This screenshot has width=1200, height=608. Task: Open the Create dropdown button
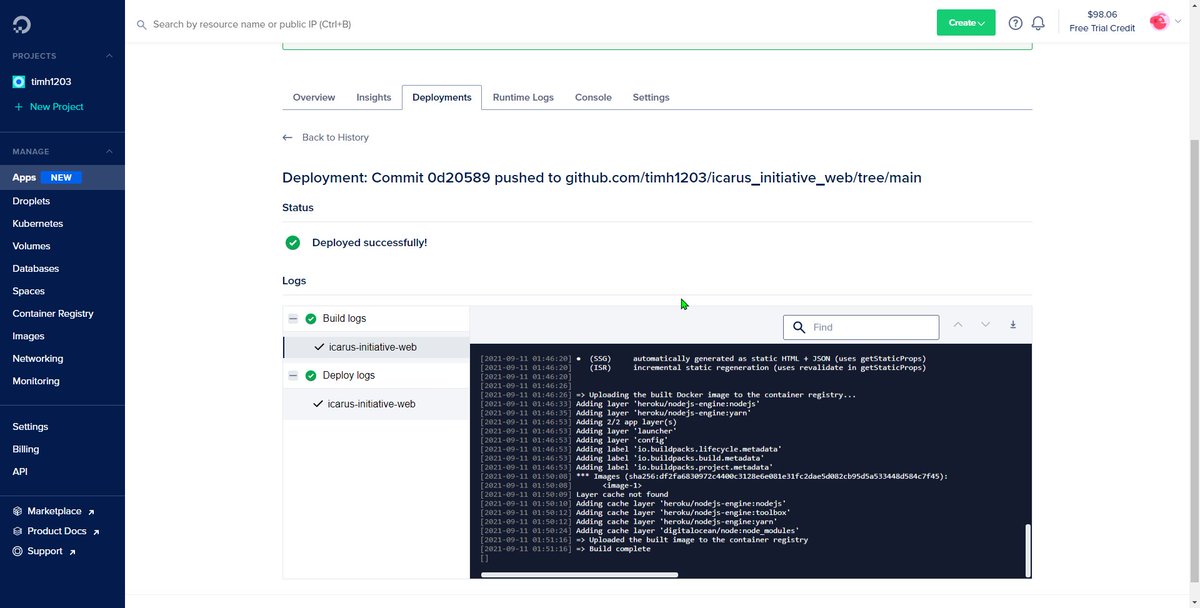[x=966, y=22]
